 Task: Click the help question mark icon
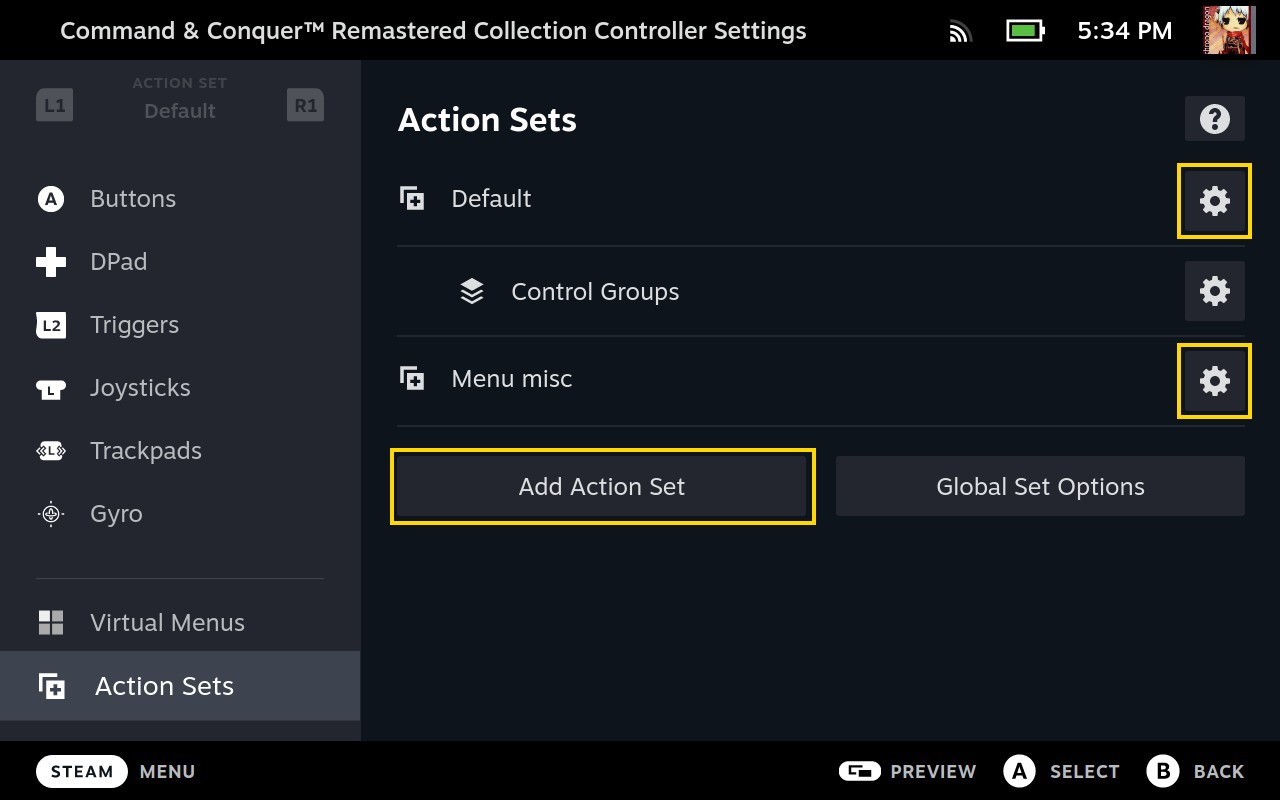click(1214, 119)
